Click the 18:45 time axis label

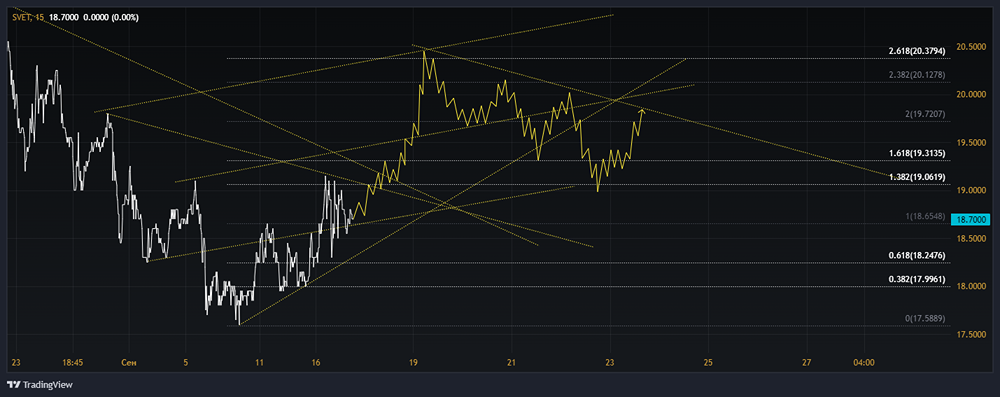(x=73, y=362)
